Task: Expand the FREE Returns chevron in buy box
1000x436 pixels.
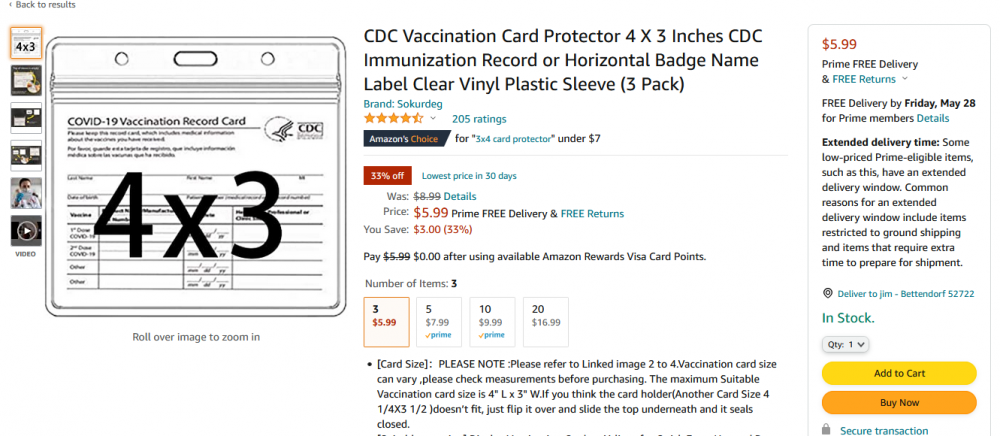Action: tap(904, 80)
